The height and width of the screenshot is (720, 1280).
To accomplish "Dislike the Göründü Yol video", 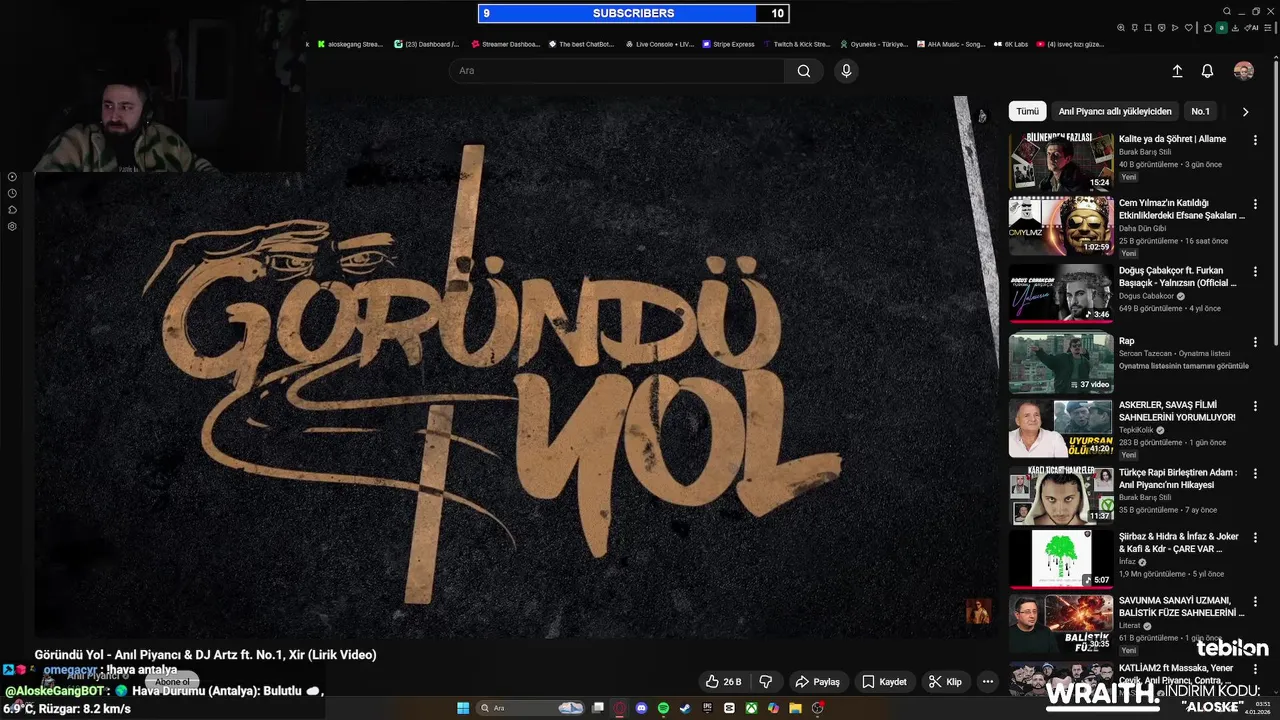I will (x=766, y=682).
